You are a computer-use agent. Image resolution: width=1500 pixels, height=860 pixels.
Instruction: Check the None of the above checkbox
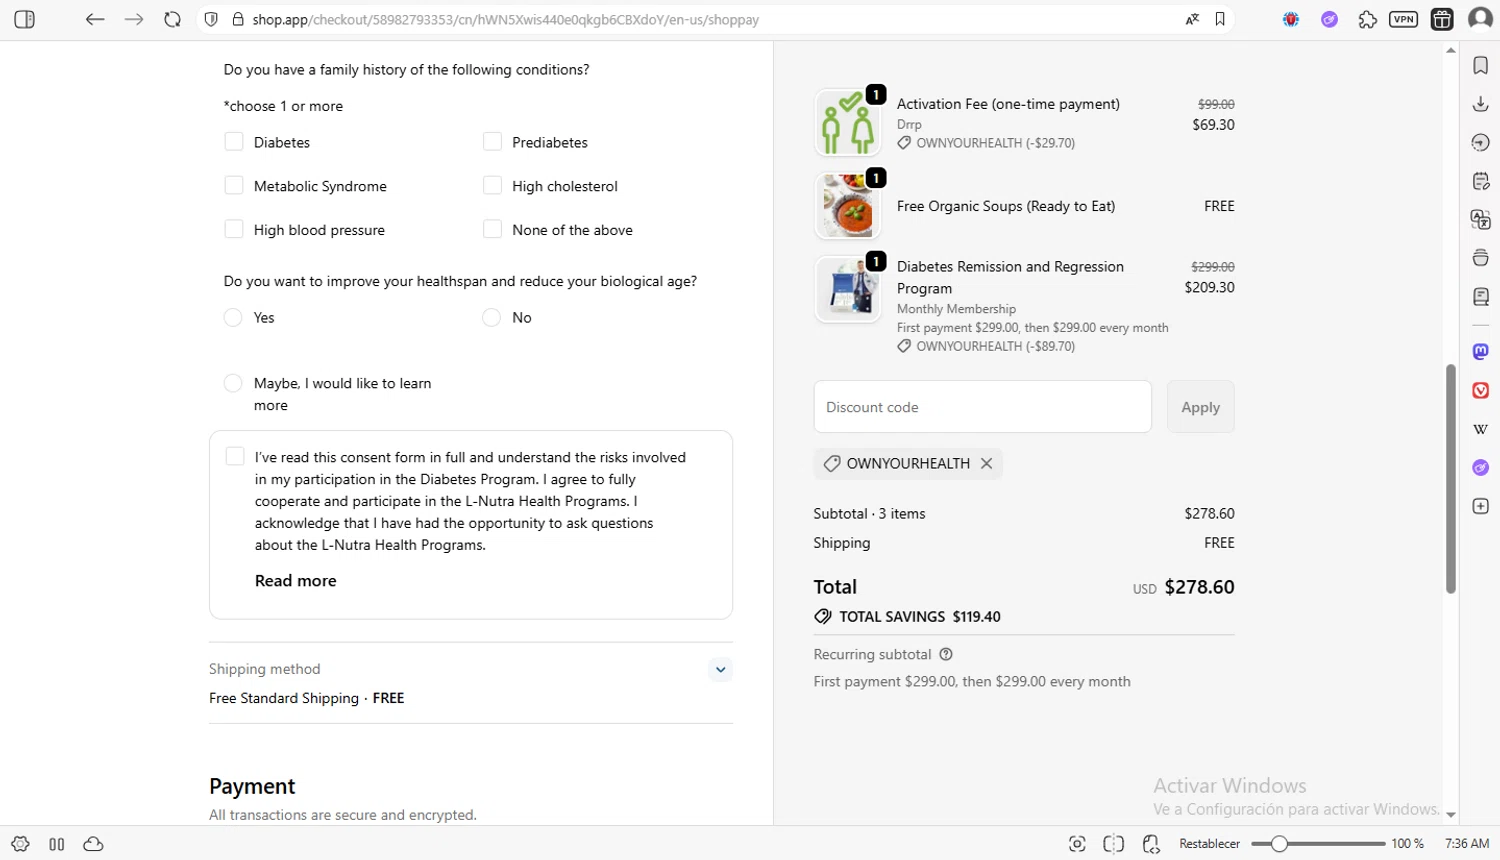(x=492, y=230)
